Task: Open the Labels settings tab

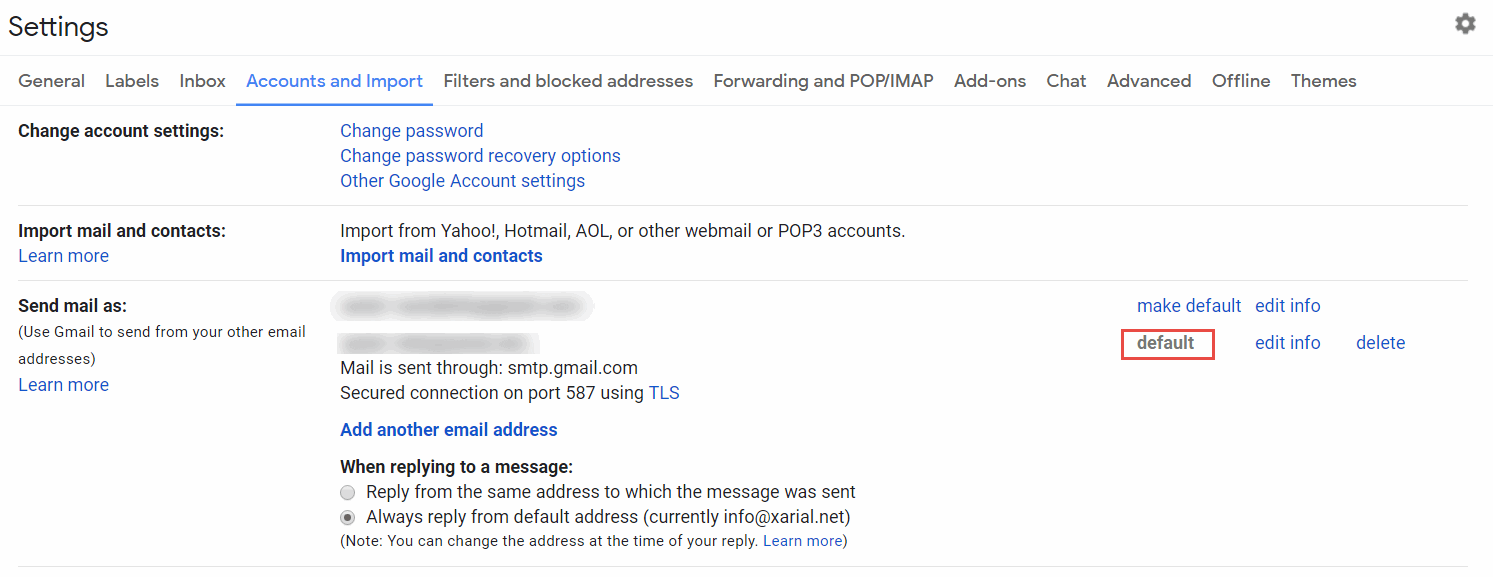Action: [131, 80]
